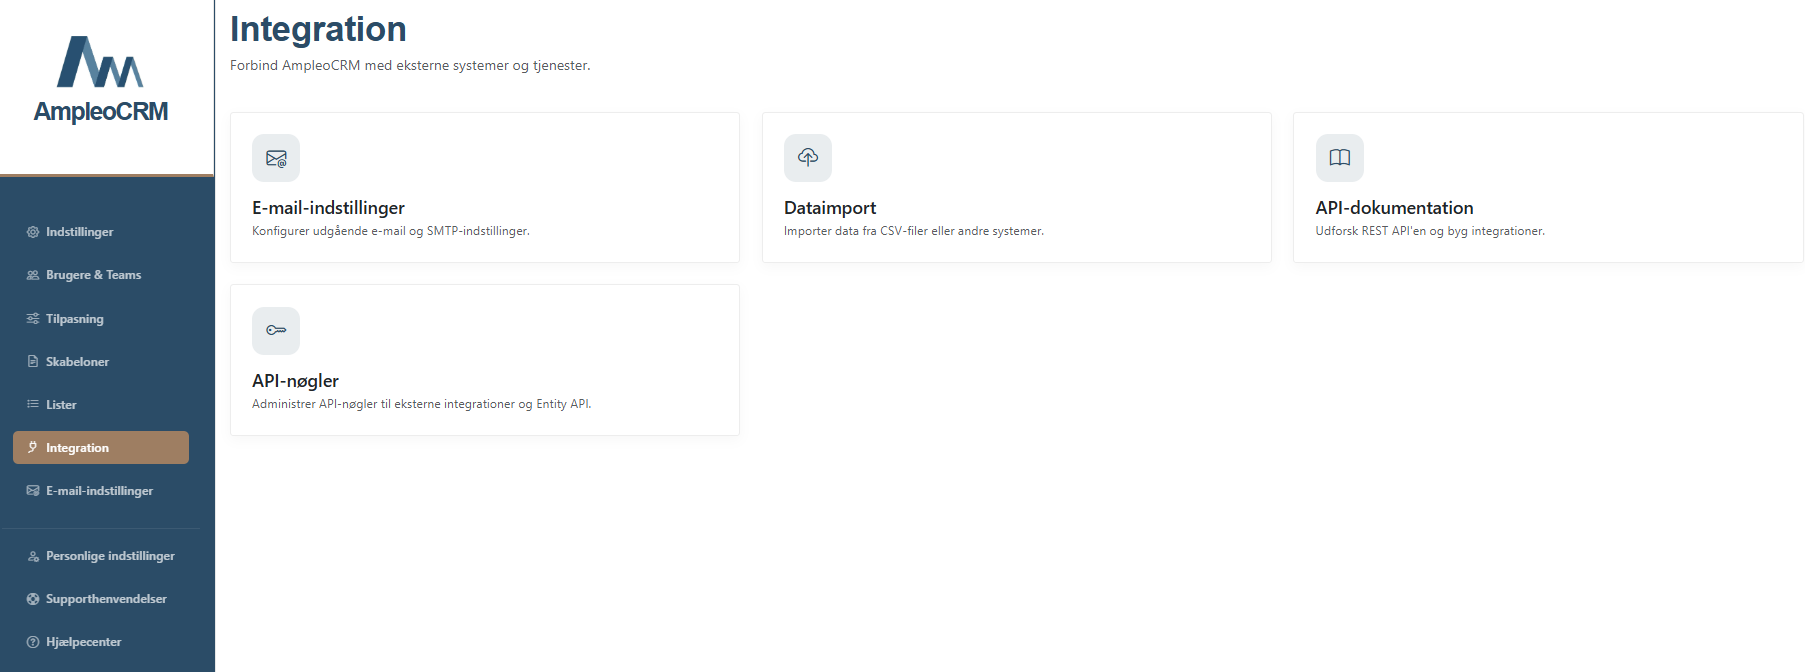Select Skabeloner in the sidebar
The image size is (1805, 672).
tap(101, 362)
